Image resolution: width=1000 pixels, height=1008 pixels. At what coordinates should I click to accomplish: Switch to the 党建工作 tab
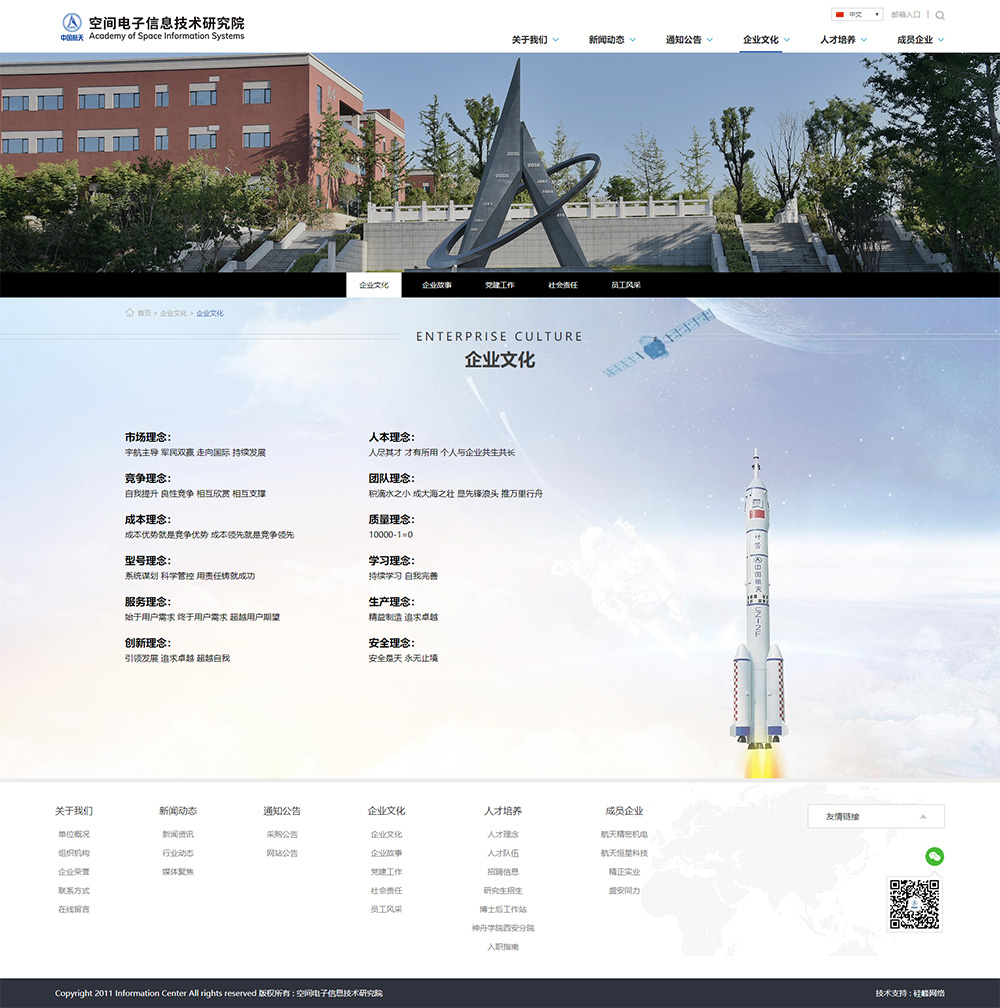(500, 285)
